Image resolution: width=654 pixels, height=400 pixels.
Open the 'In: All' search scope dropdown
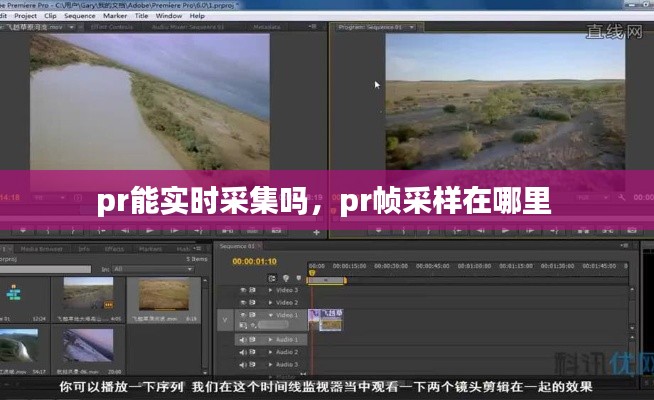tap(153, 269)
